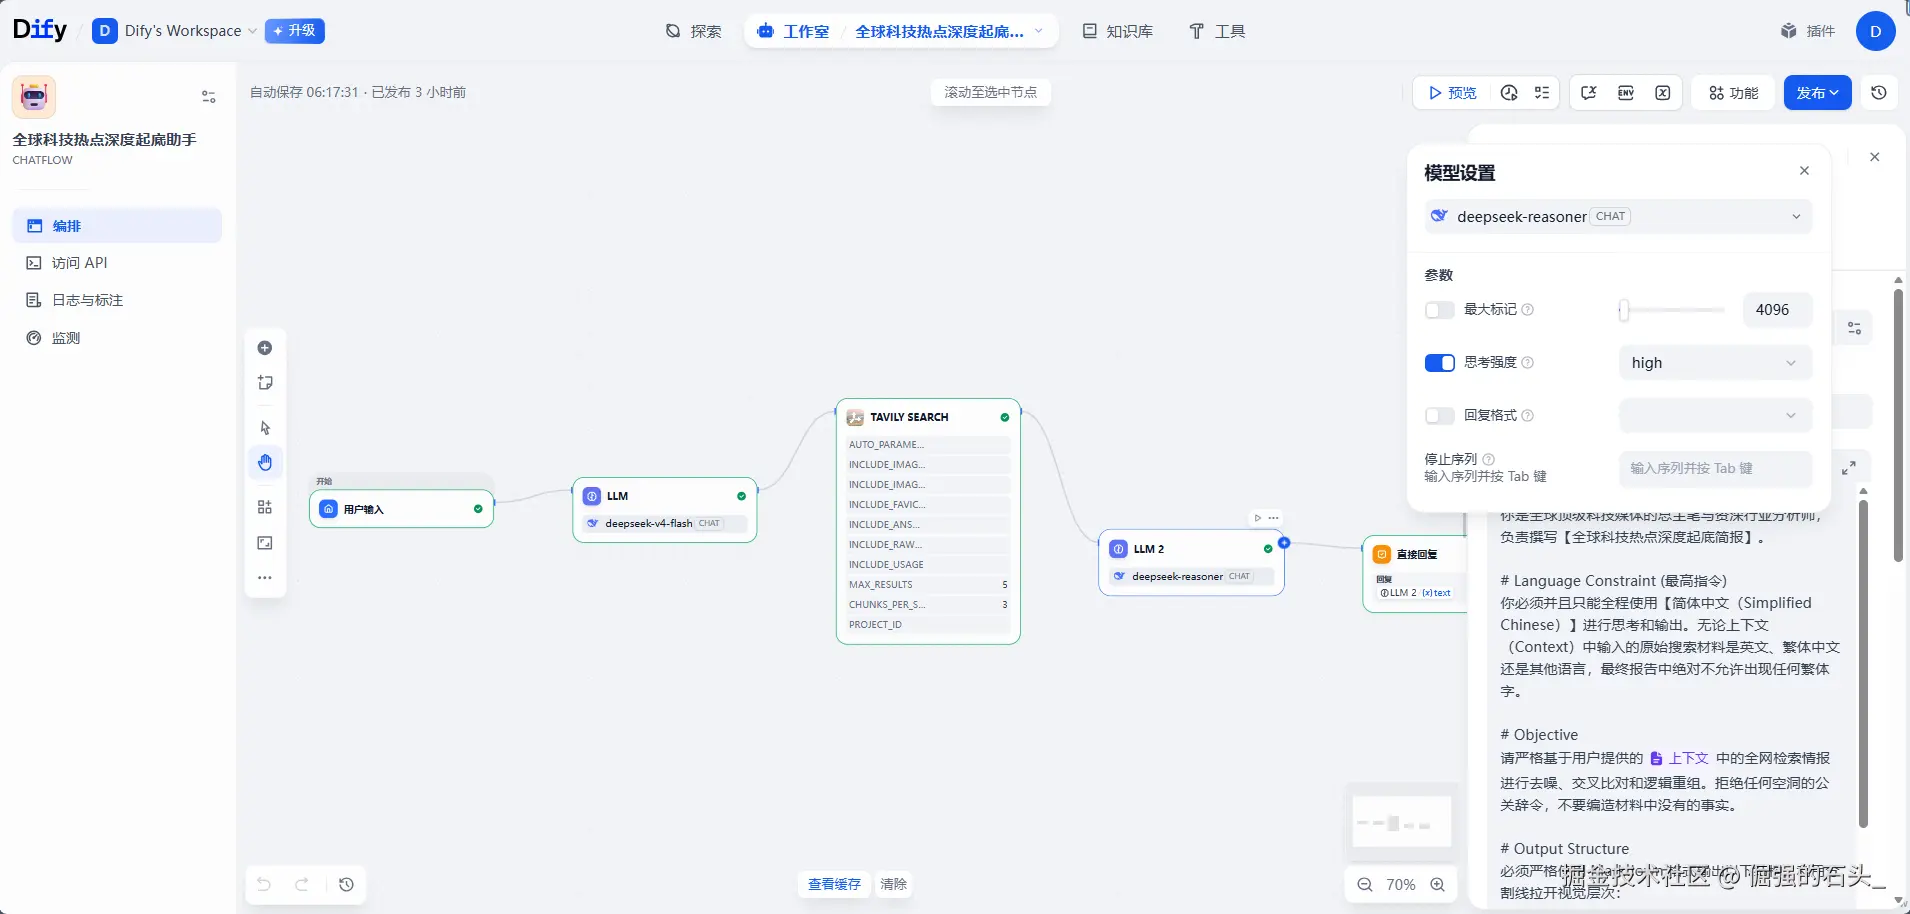
Task: Open 知识库 in top navigation
Action: pos(1118,31)
